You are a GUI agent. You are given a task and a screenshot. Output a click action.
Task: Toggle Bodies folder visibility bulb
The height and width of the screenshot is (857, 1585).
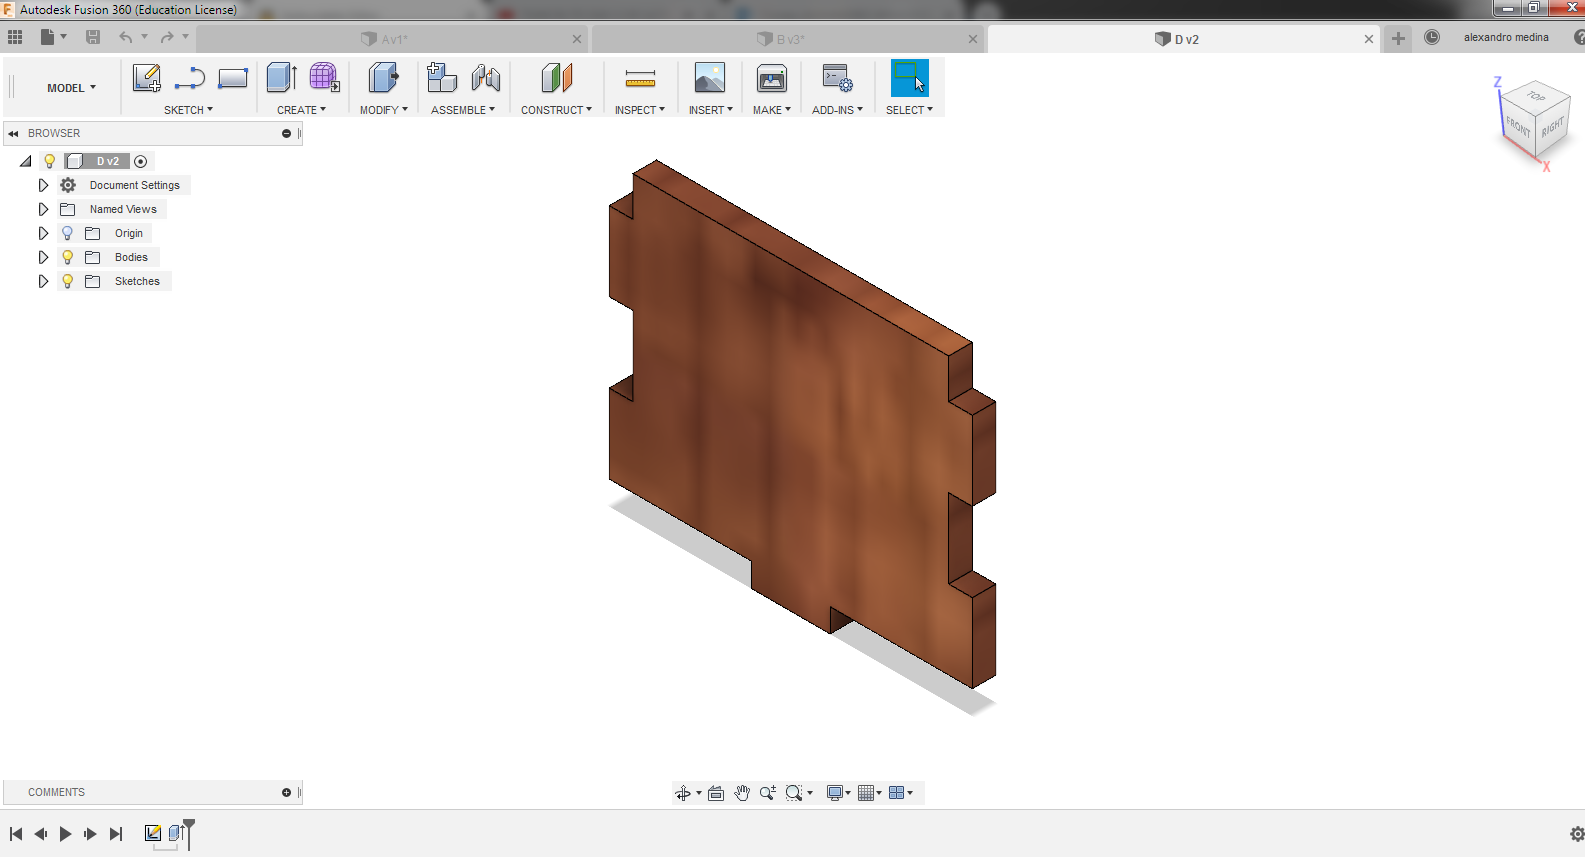tap(67, 257)
